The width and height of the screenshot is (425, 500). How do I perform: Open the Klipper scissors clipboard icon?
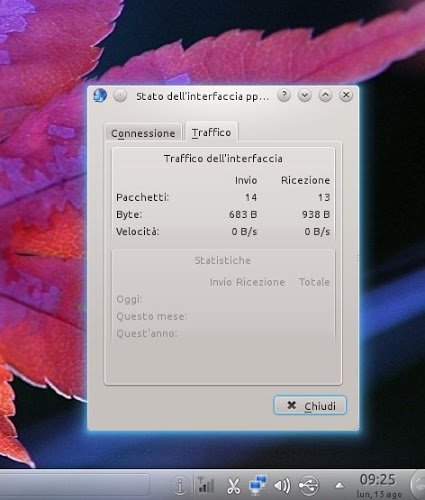(x=233, y=485)
